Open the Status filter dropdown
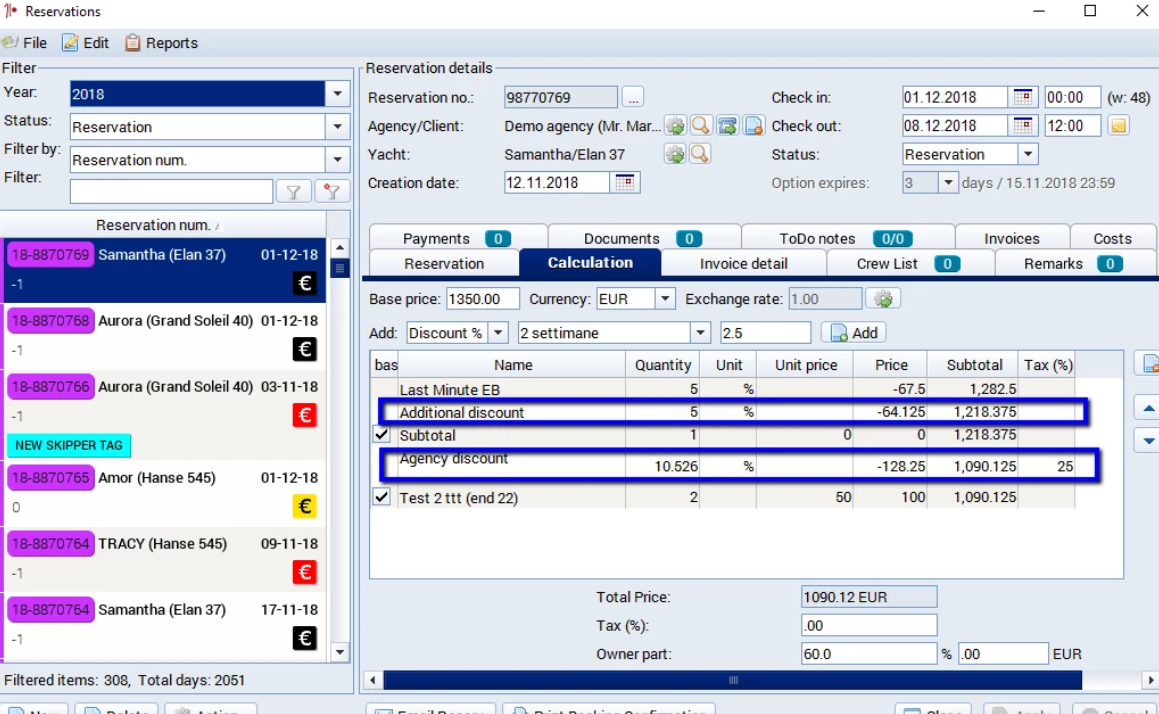The image size is (1159, 714). pyautogui.click(x=337, y=126)
